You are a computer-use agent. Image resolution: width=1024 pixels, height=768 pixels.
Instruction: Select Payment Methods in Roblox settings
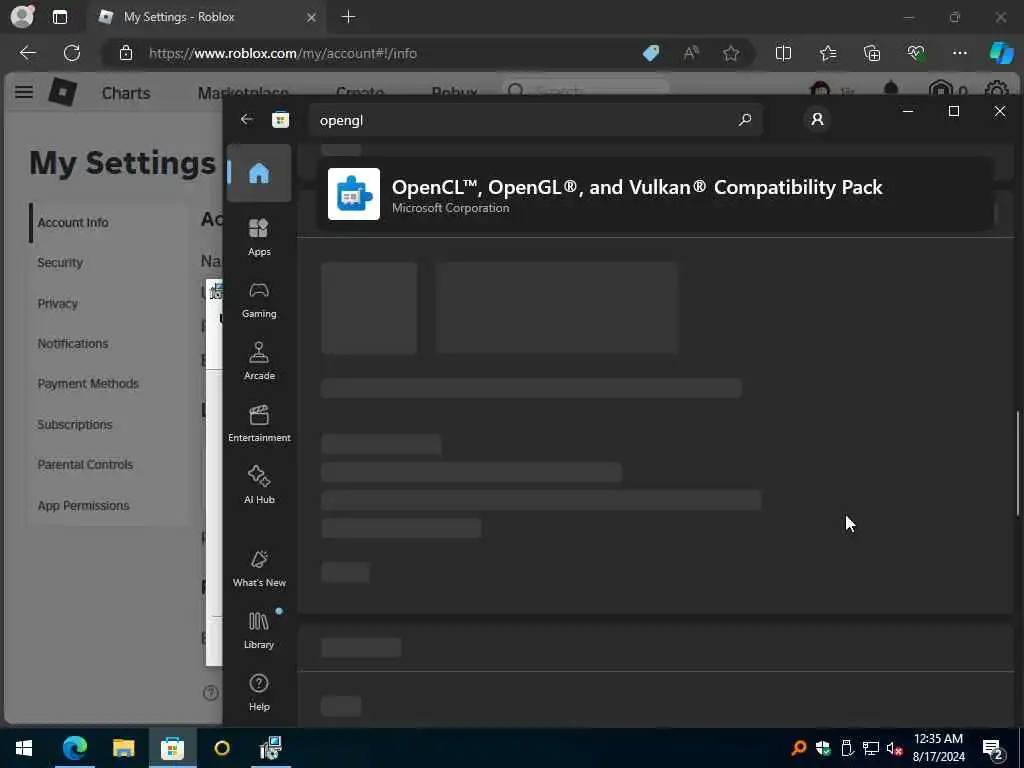pos(88,384)
